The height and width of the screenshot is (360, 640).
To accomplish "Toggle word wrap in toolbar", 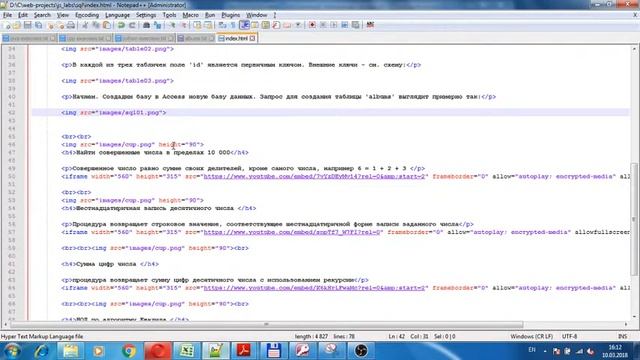I will pos(222,25).
